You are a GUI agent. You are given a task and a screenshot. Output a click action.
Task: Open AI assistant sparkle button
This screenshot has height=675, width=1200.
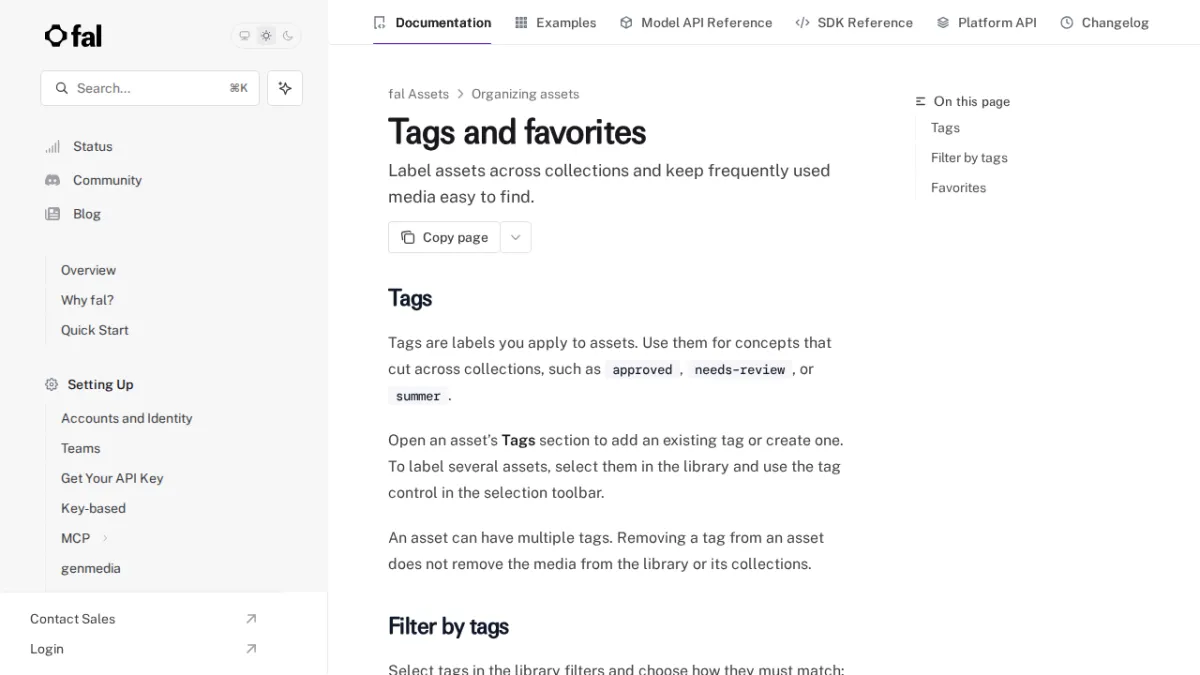click(x=285, y=88)
